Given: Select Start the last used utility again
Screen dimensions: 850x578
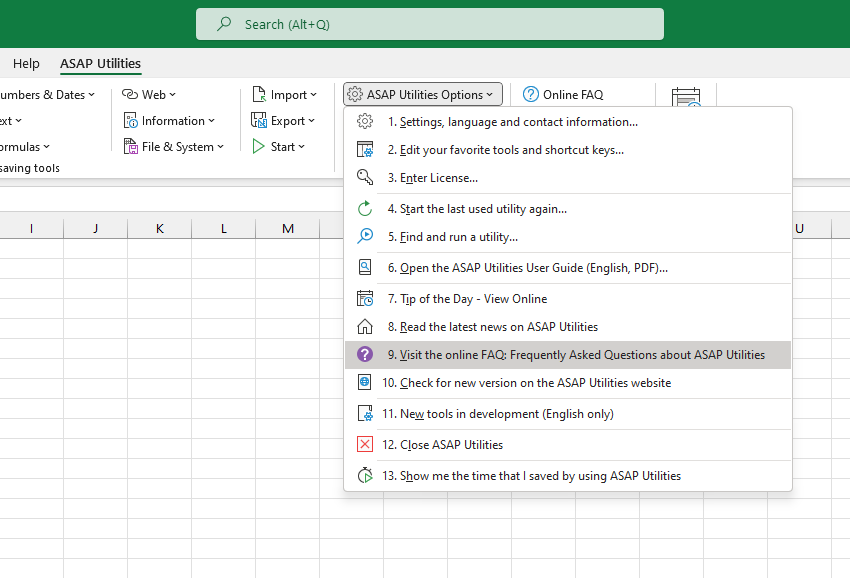Looking at the screenshot, I should click(x=568, y=209).
